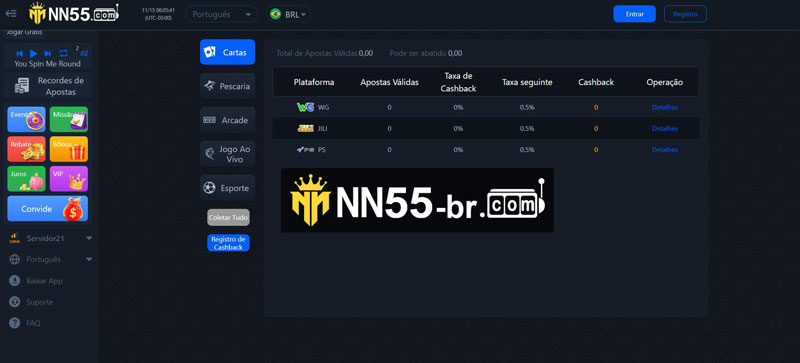Click the WG row cashback value 0
800x363 pixels.
(596, 107)
